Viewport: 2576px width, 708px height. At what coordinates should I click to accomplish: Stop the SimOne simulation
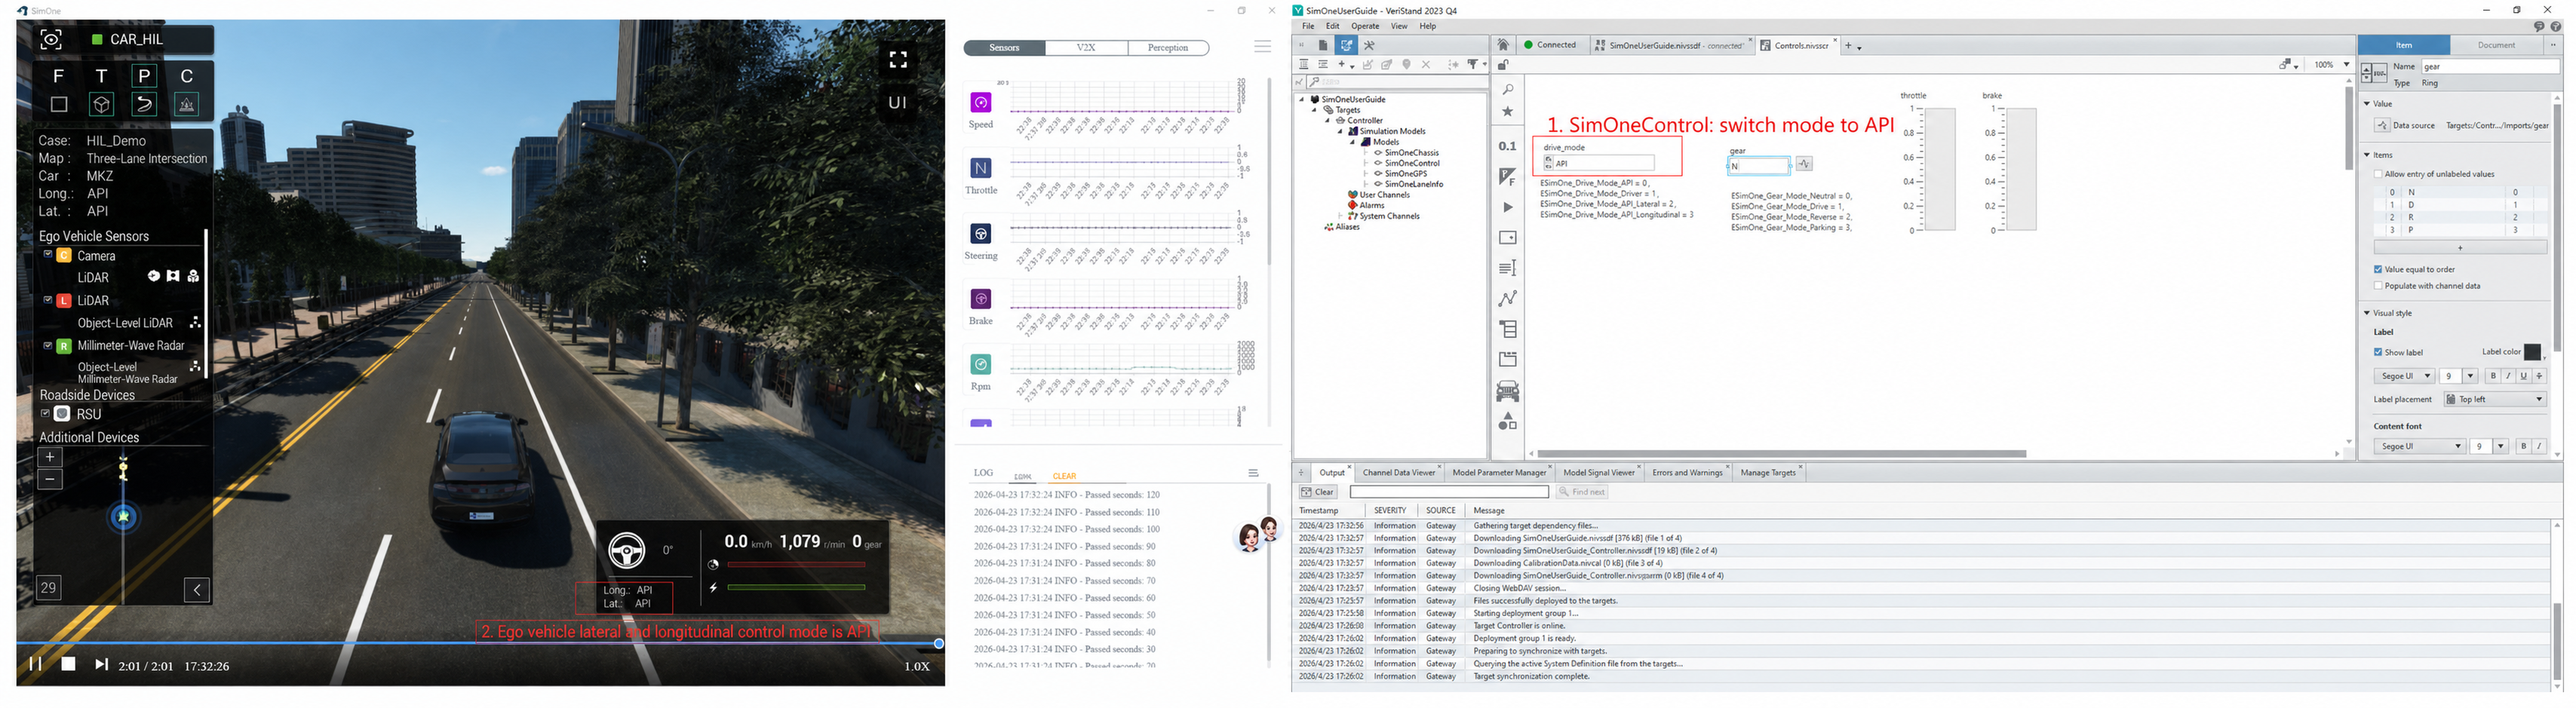click(x=68, y=664)
